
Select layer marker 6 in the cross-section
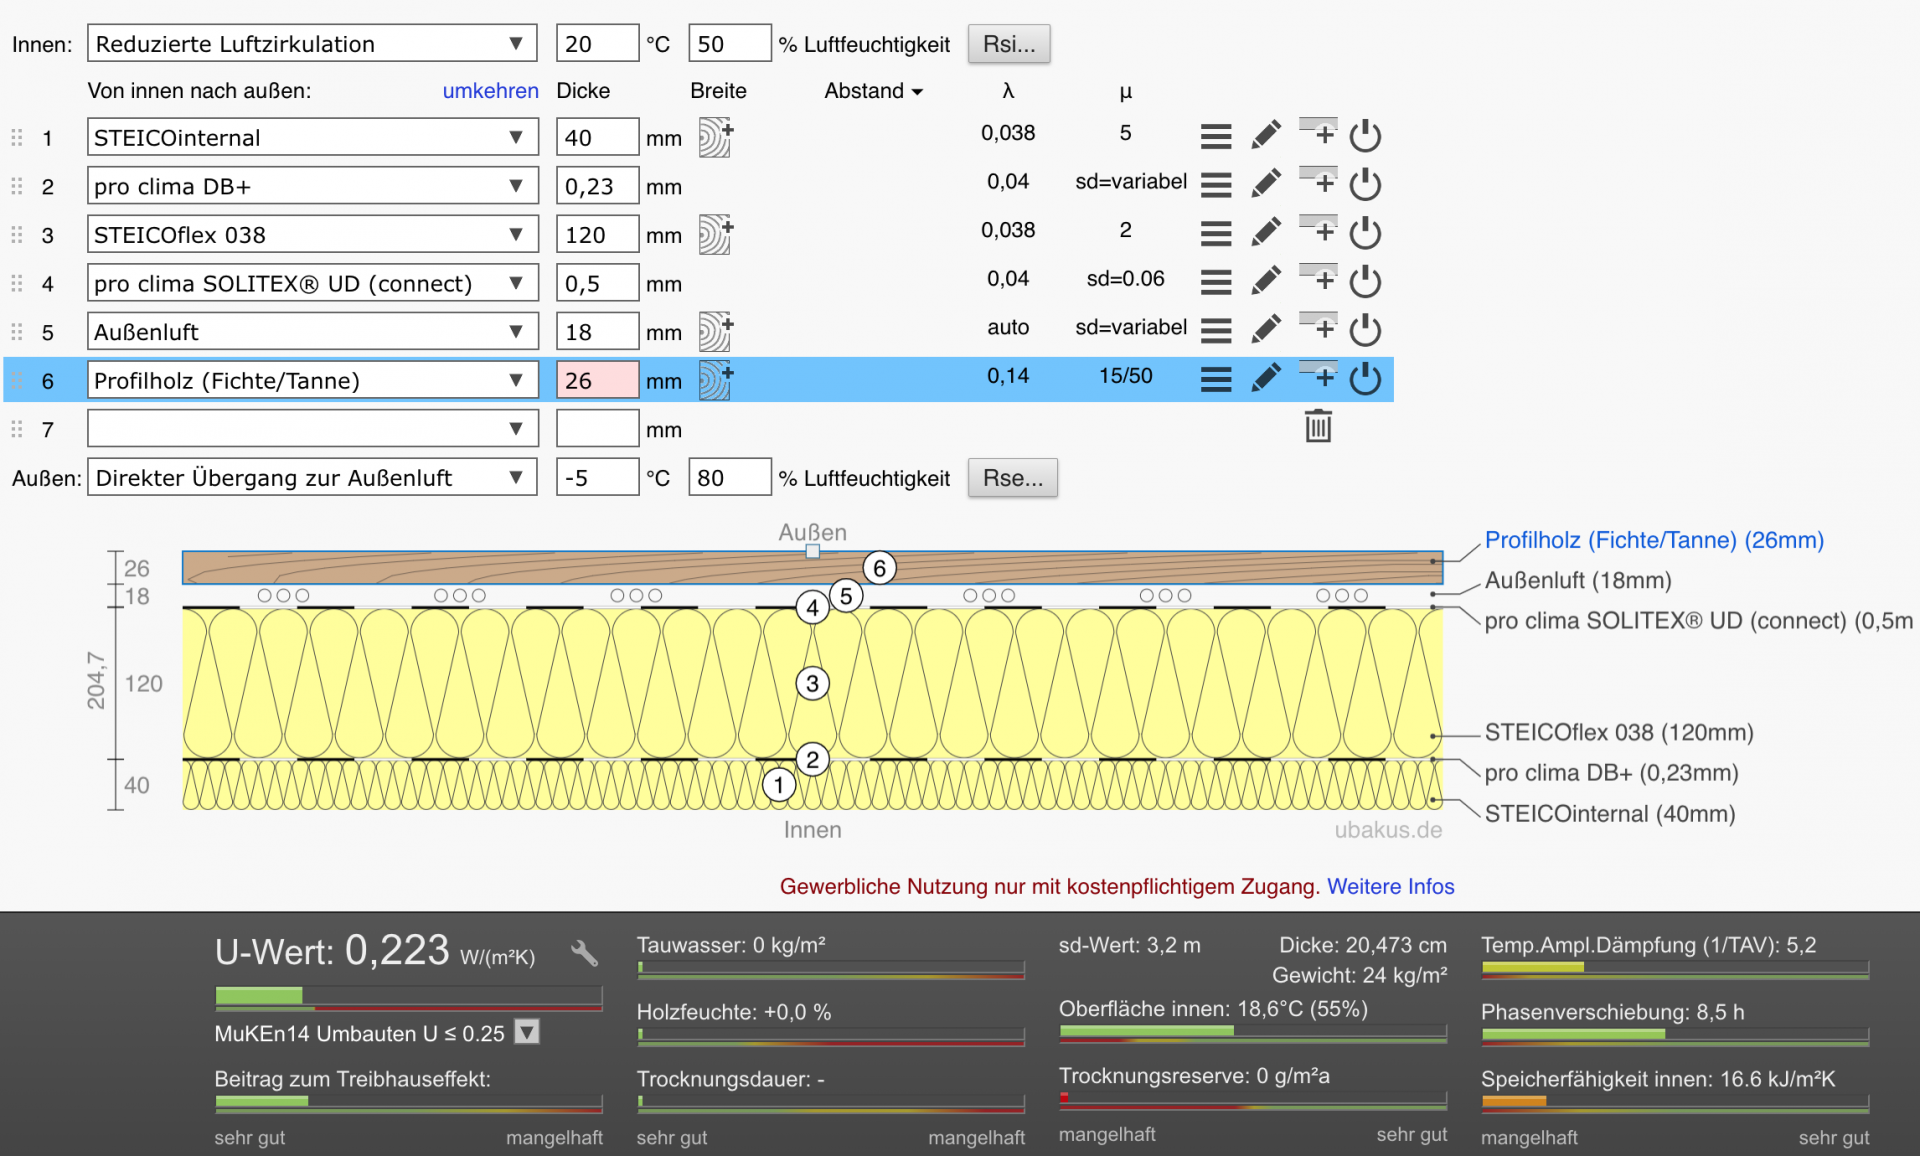coord(879,568)
